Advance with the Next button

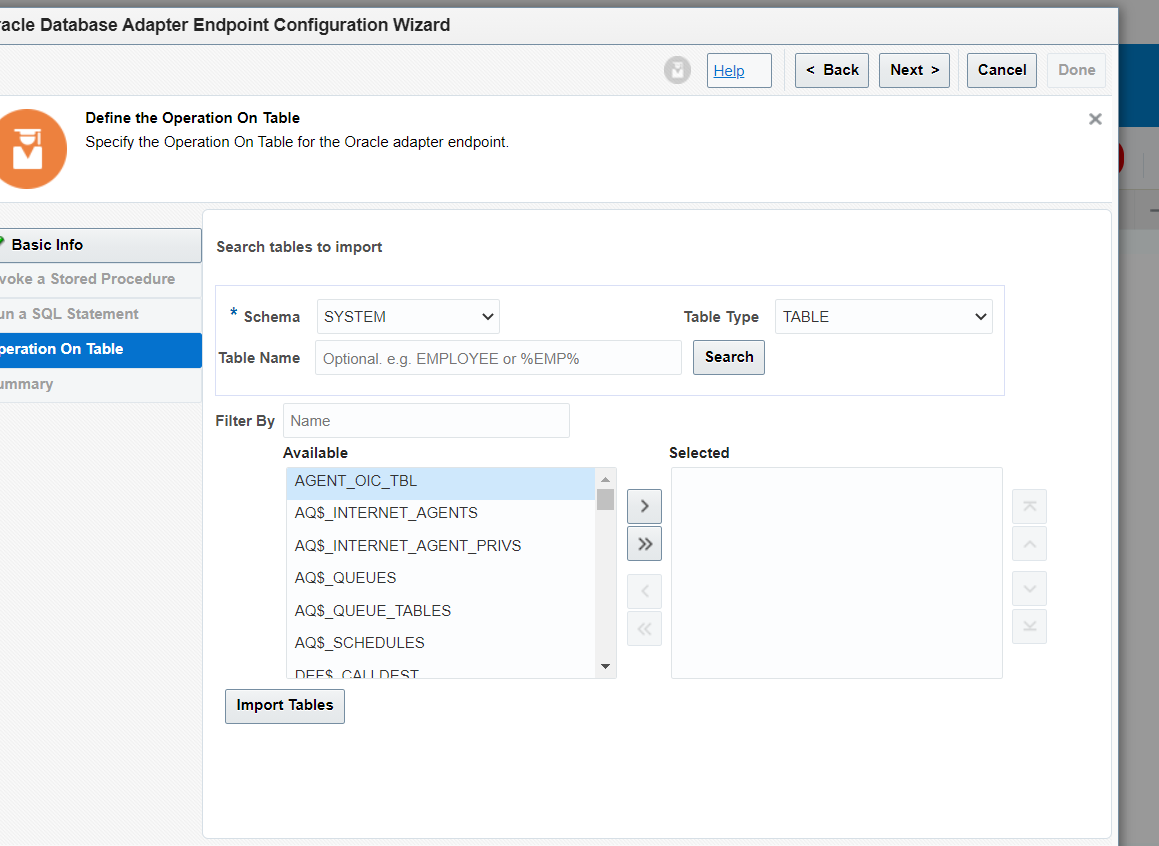pyautogui.click(x=913, y=70)
